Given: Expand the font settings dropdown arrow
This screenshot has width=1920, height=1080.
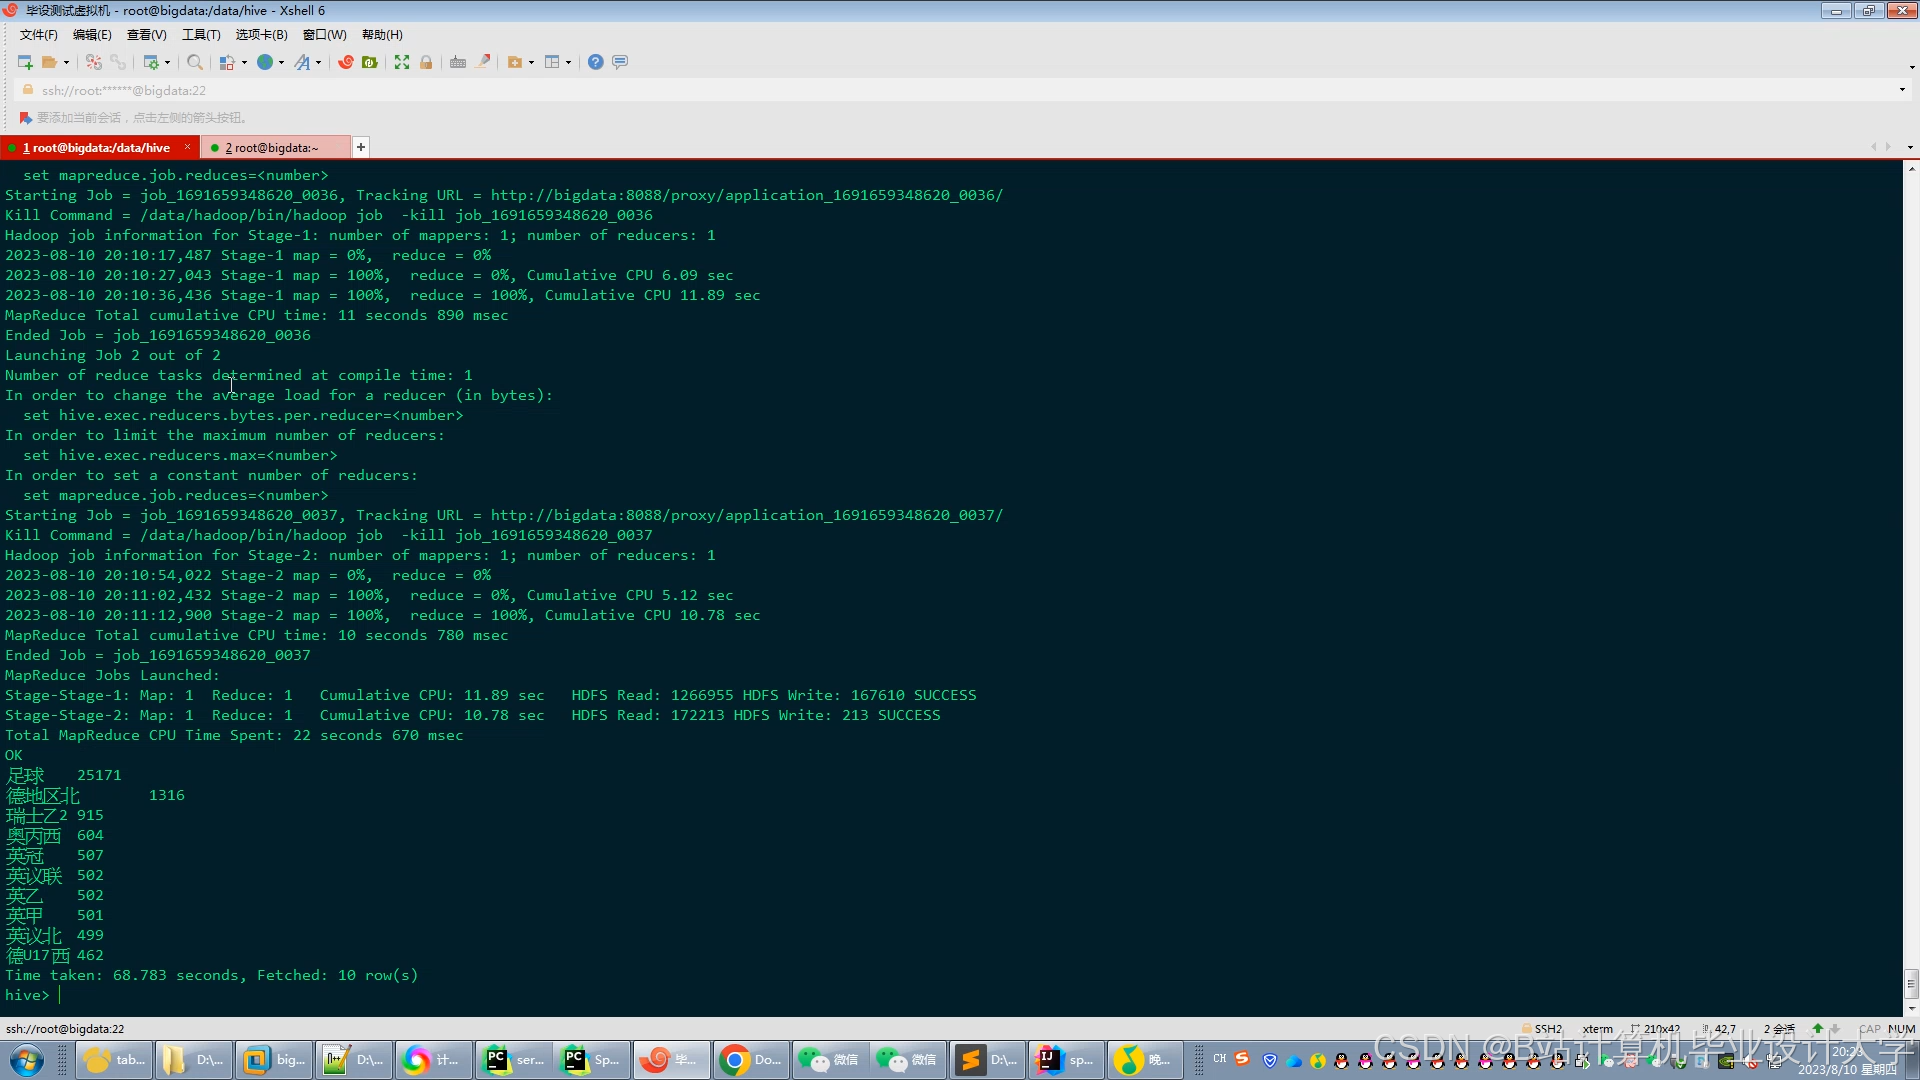Looking at the screenshot, I should pos(319,62).
